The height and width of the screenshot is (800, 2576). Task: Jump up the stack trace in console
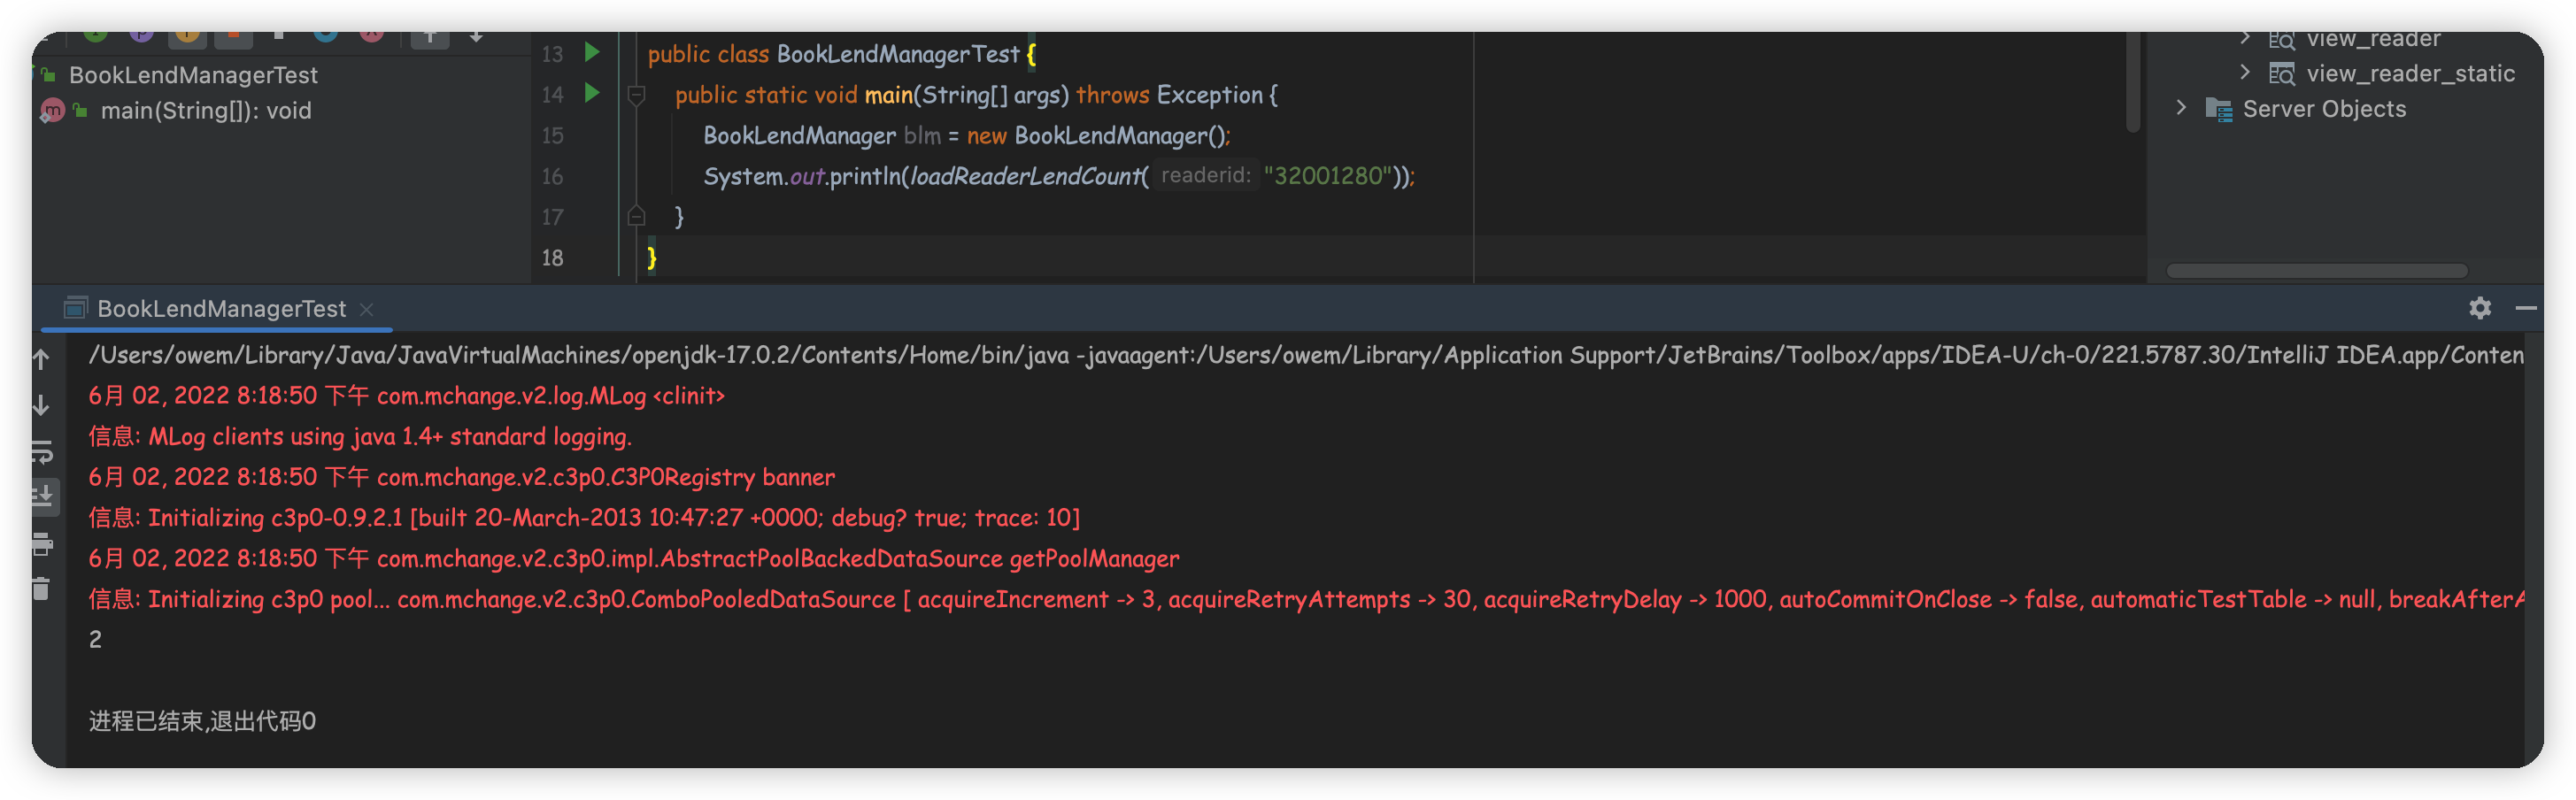point(41,359)
